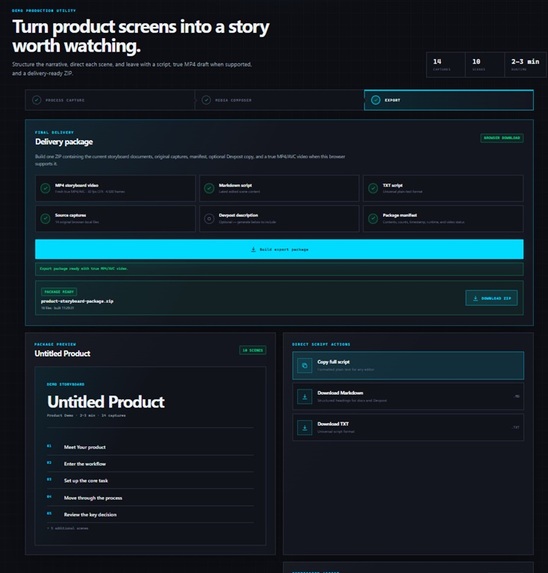
Task: Click the Source captures check icon
Action: click(x=45, y=219)
